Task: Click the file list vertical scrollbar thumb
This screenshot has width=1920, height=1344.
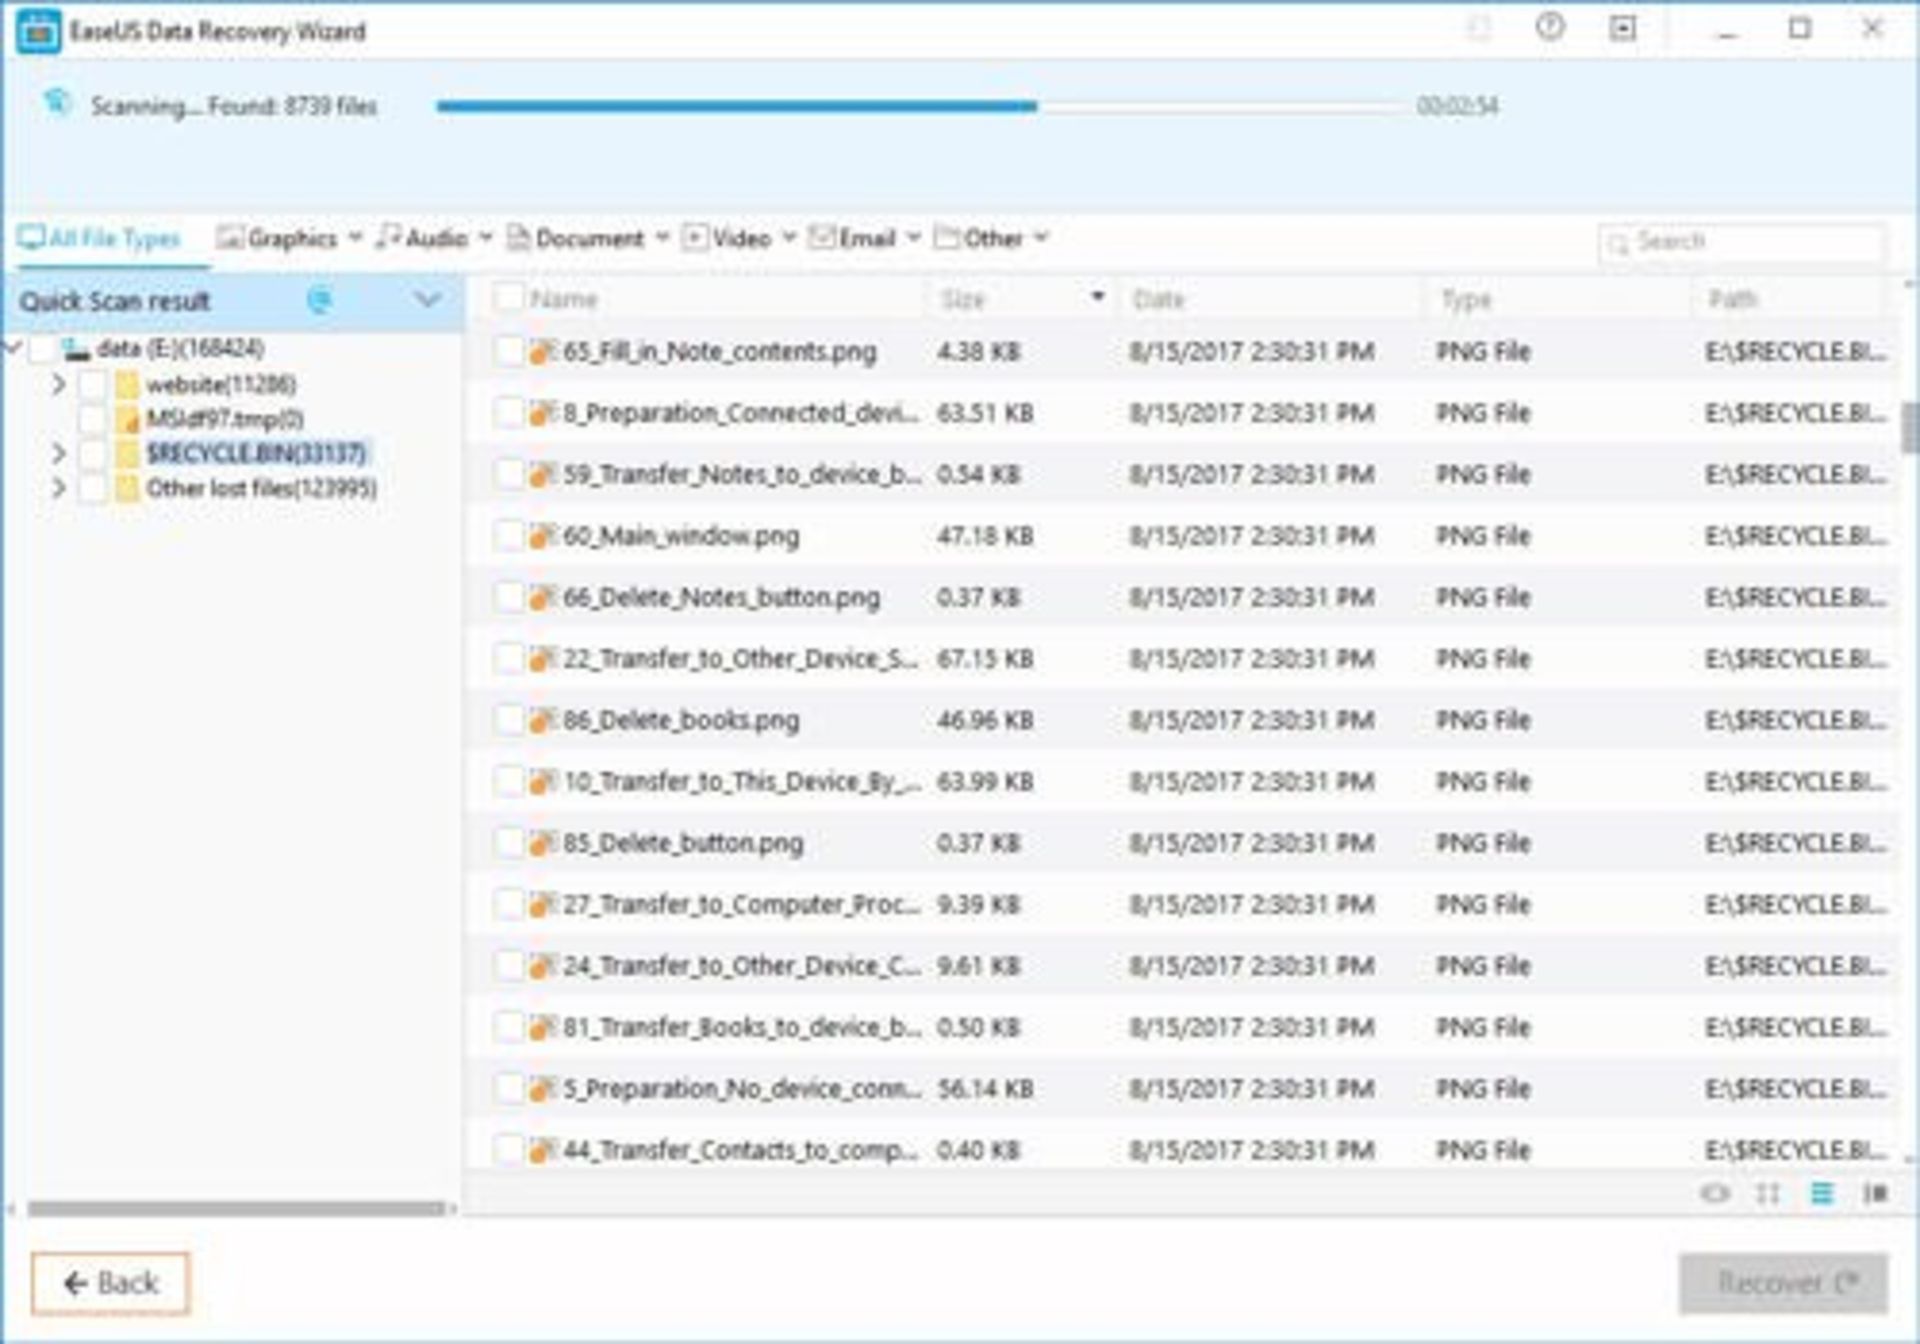Action: tap(1910, 428)
